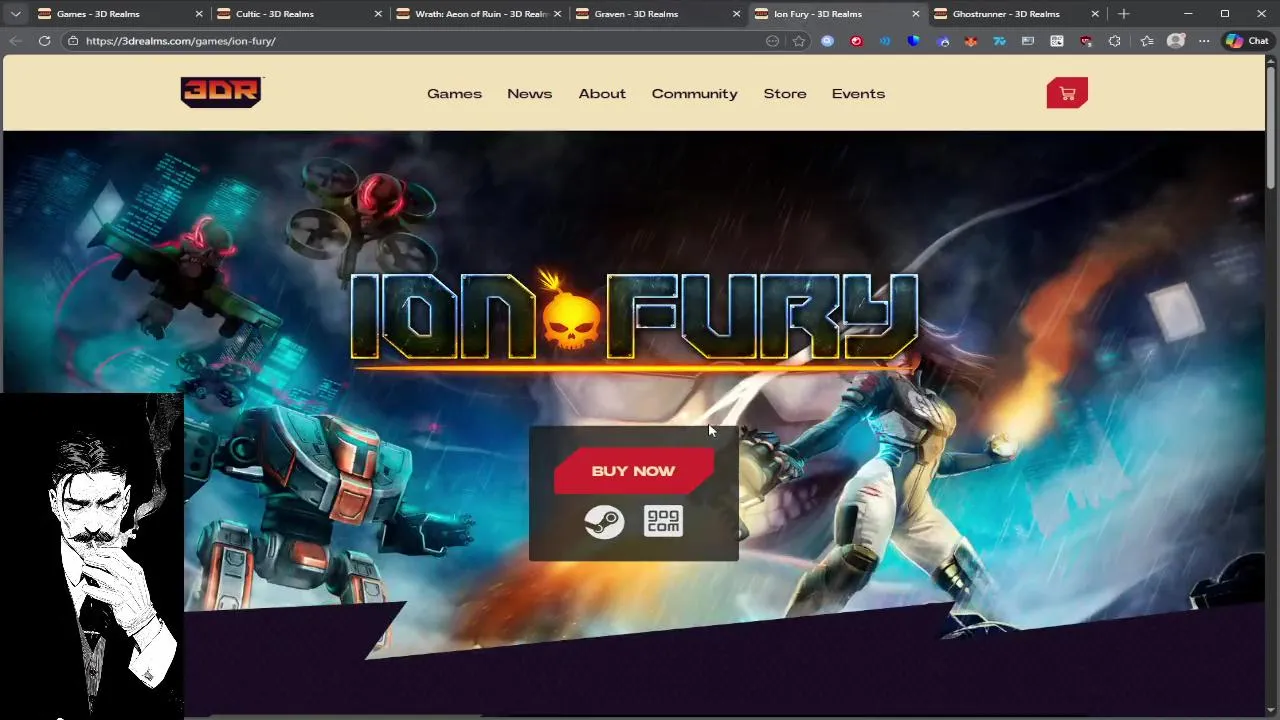Open the extensions puzzle icon
Screen dimensions: 1280x720
pyautogui.click(x=1115, y=41)
